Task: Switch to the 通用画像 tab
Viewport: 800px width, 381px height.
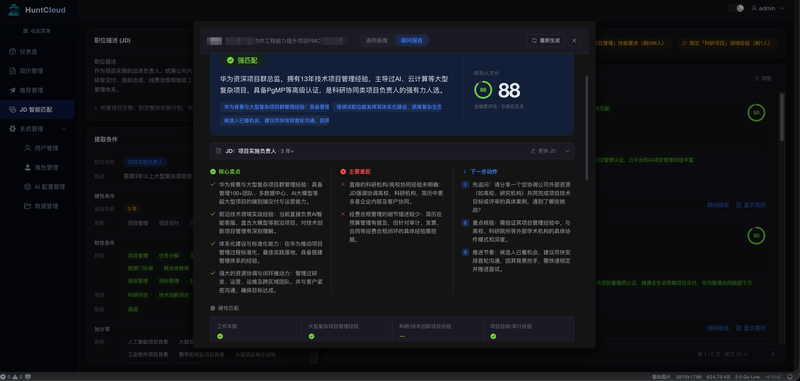Action: point(377,40)
